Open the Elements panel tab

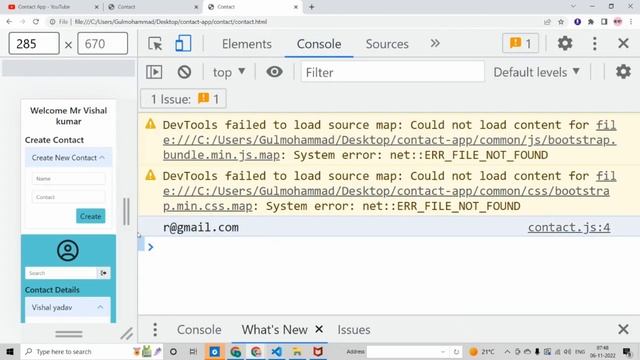click(x=247, y=44)
